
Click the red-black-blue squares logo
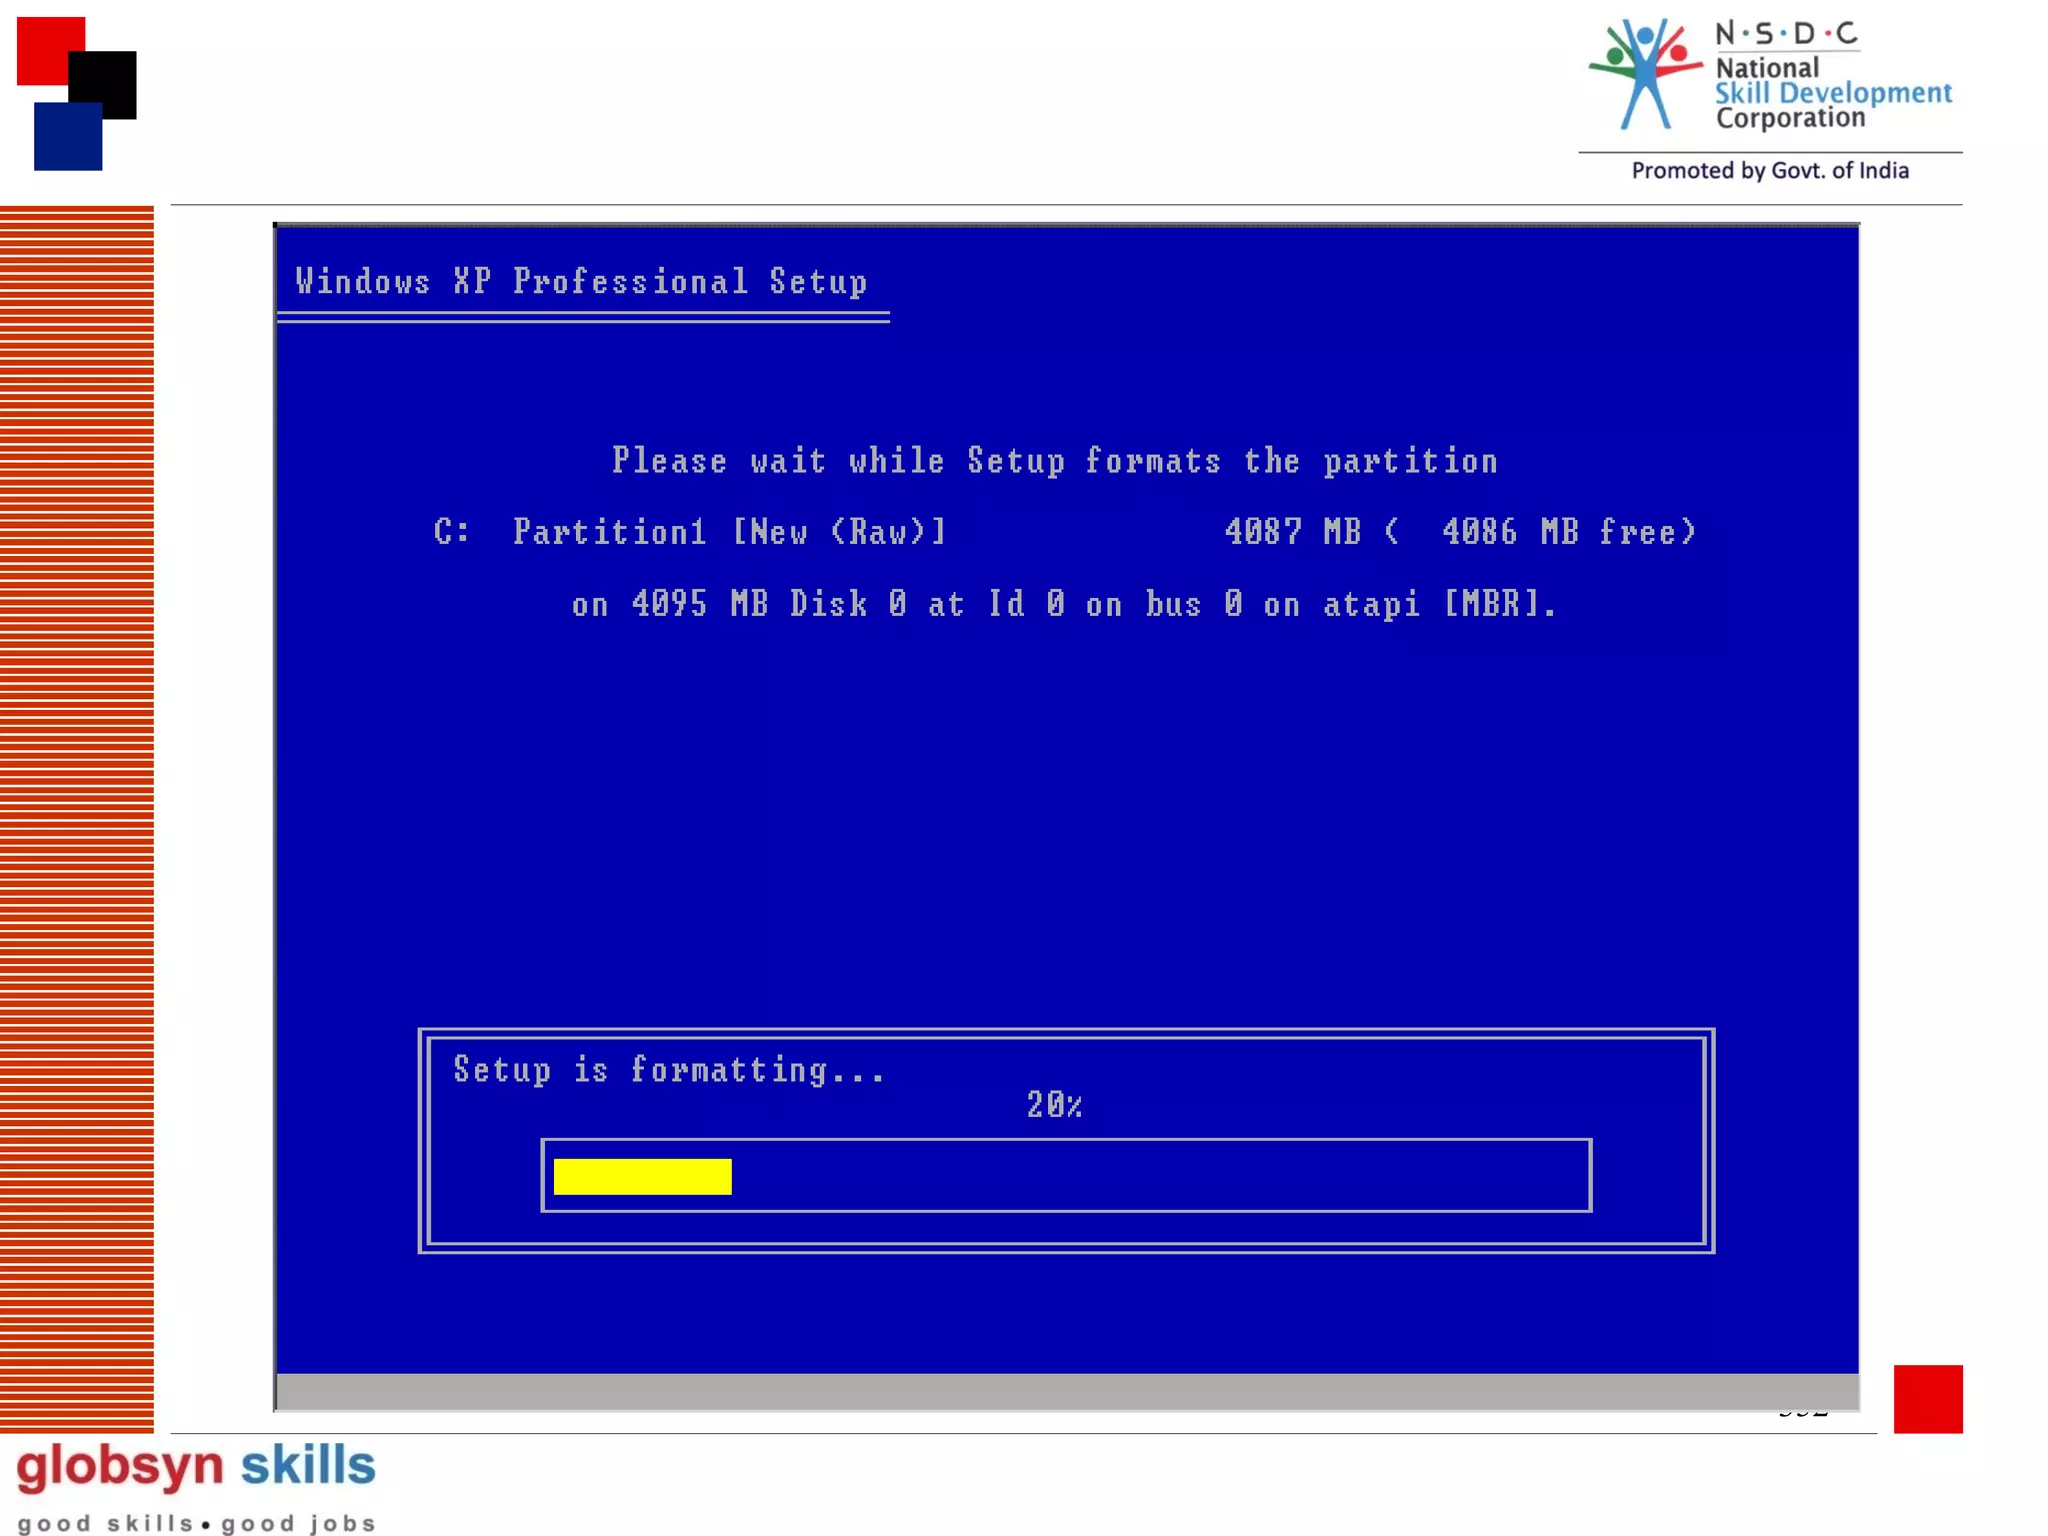tap(76, 93)
